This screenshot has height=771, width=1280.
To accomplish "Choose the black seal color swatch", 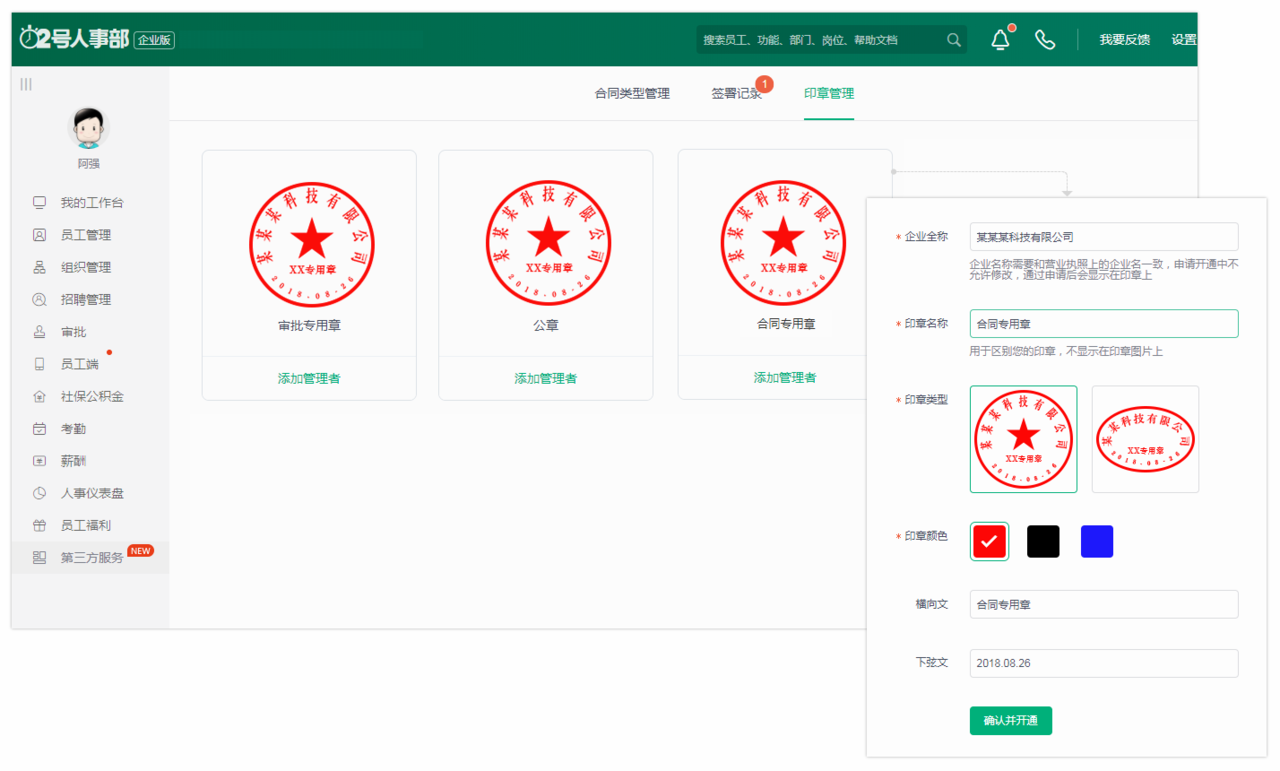I will point(1043,541).
